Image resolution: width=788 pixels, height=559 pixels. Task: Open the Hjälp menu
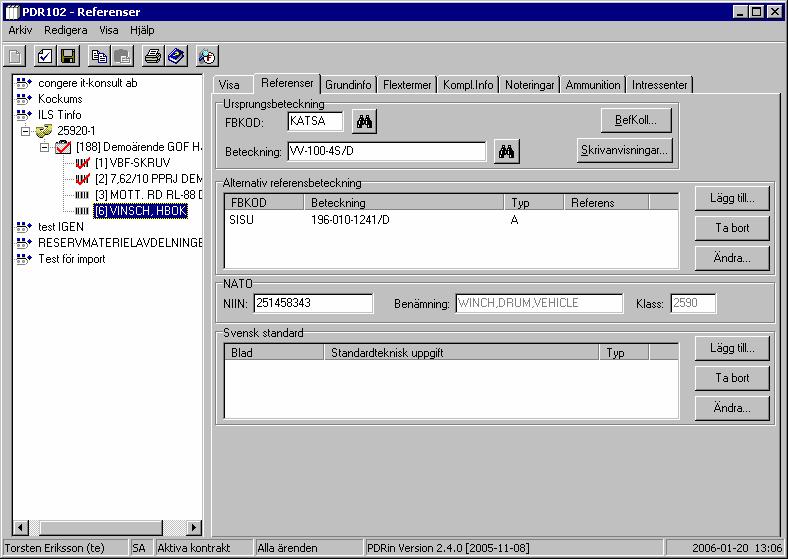(142, 30)
